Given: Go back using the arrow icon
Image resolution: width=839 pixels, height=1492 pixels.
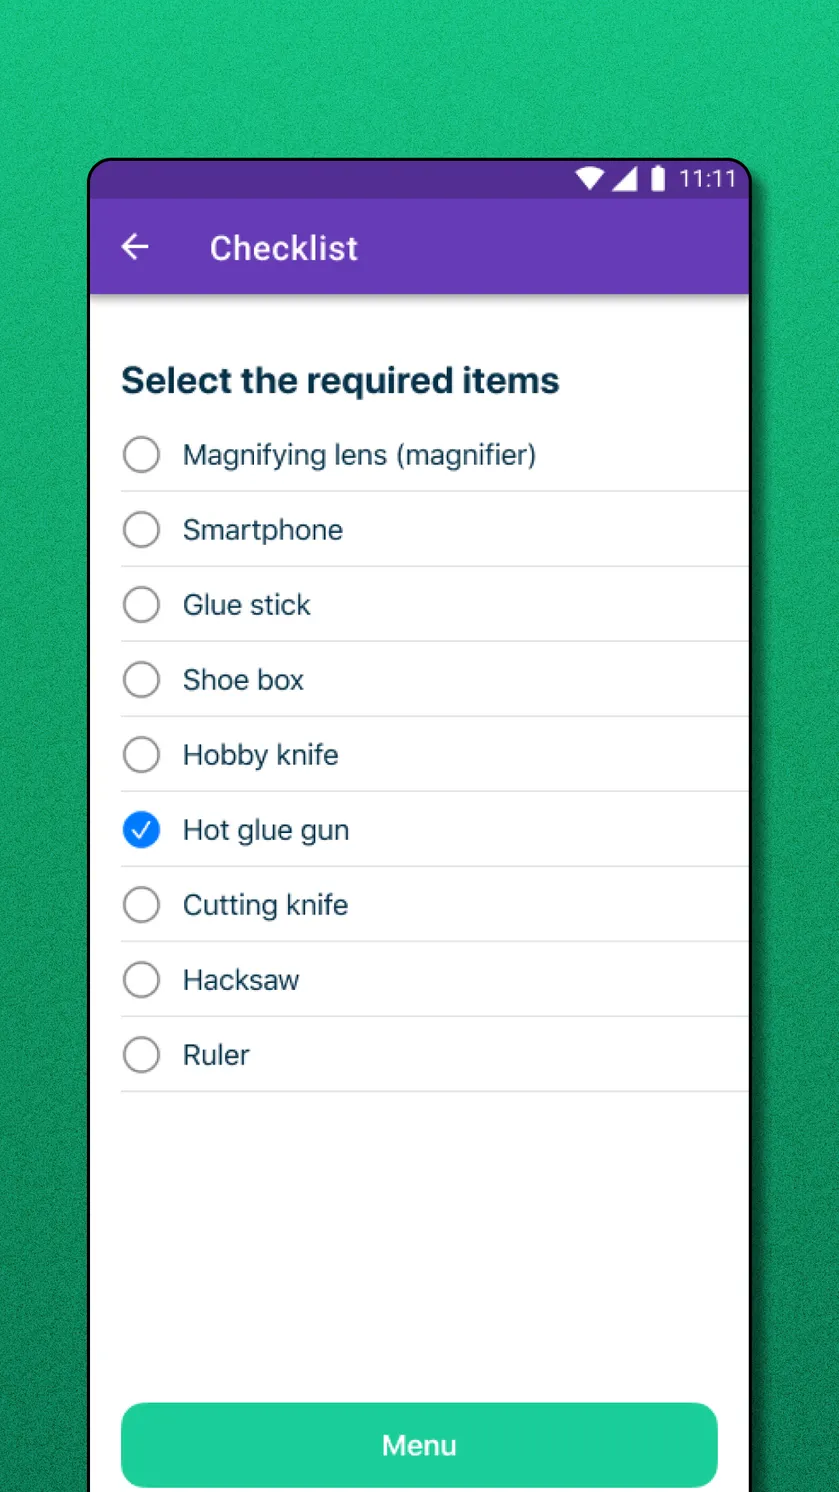Looking at the screenshot, I should (x=135, y=247).
